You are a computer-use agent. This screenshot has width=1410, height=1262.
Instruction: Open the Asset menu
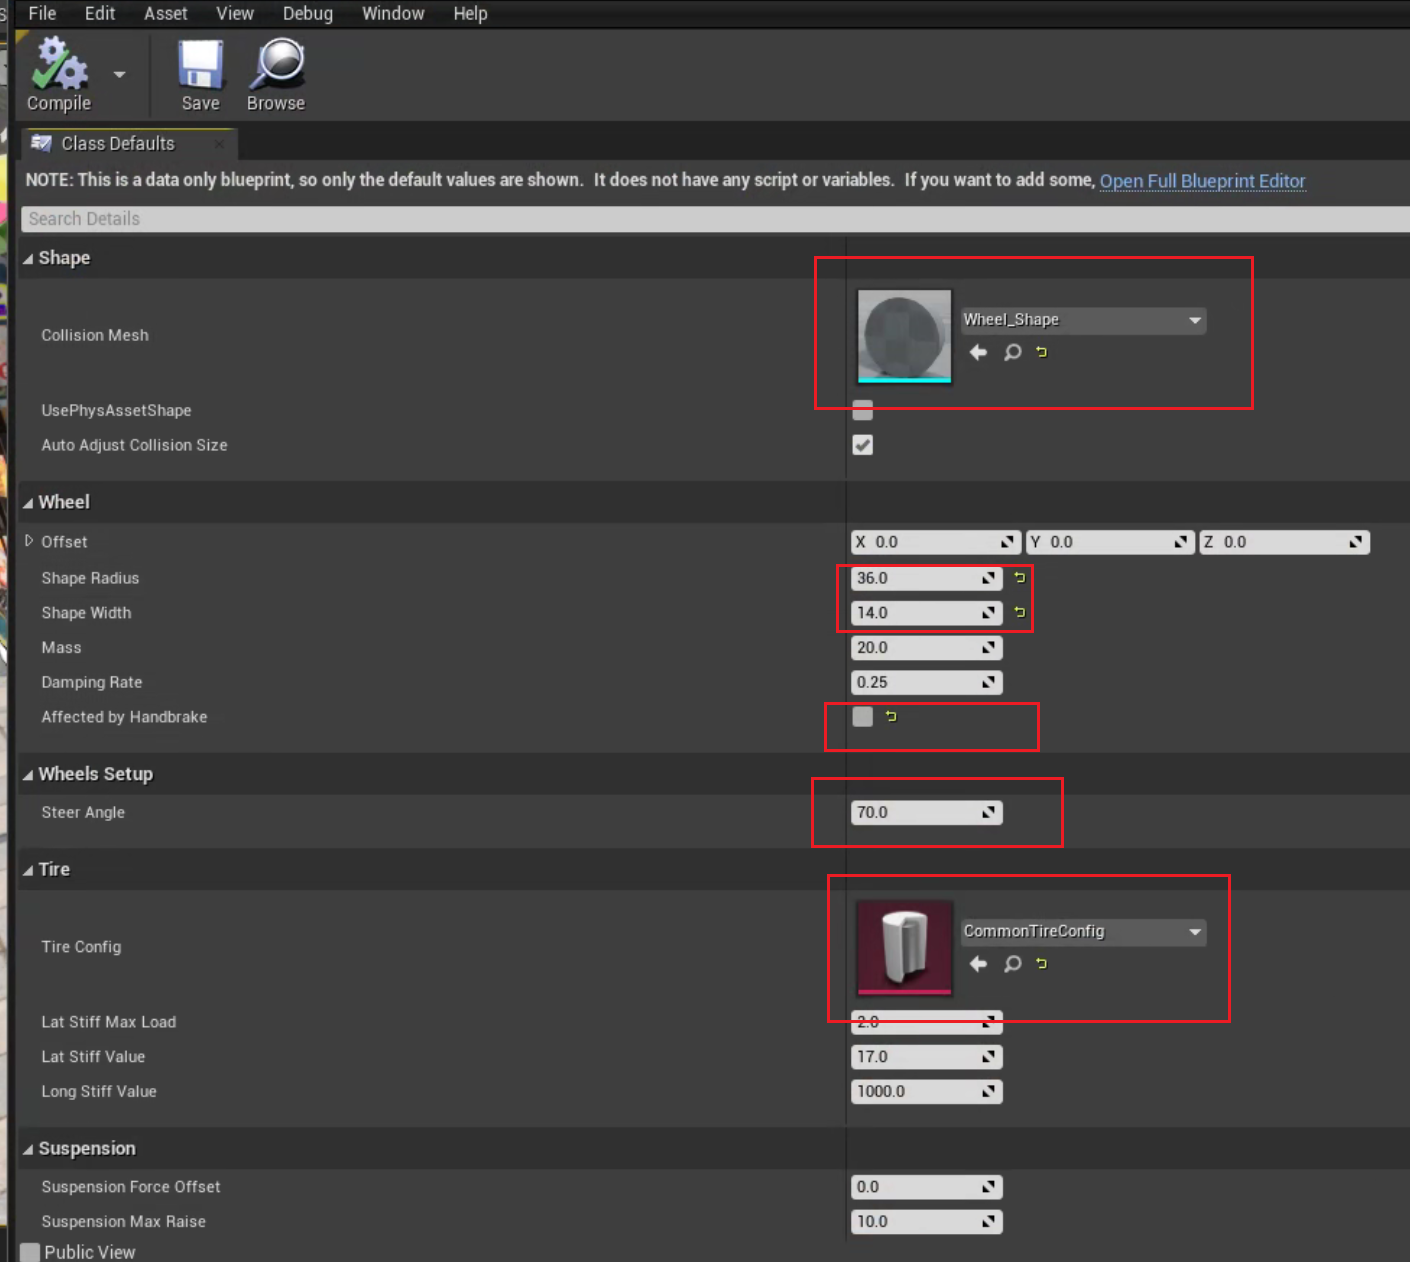click(165, 14)
